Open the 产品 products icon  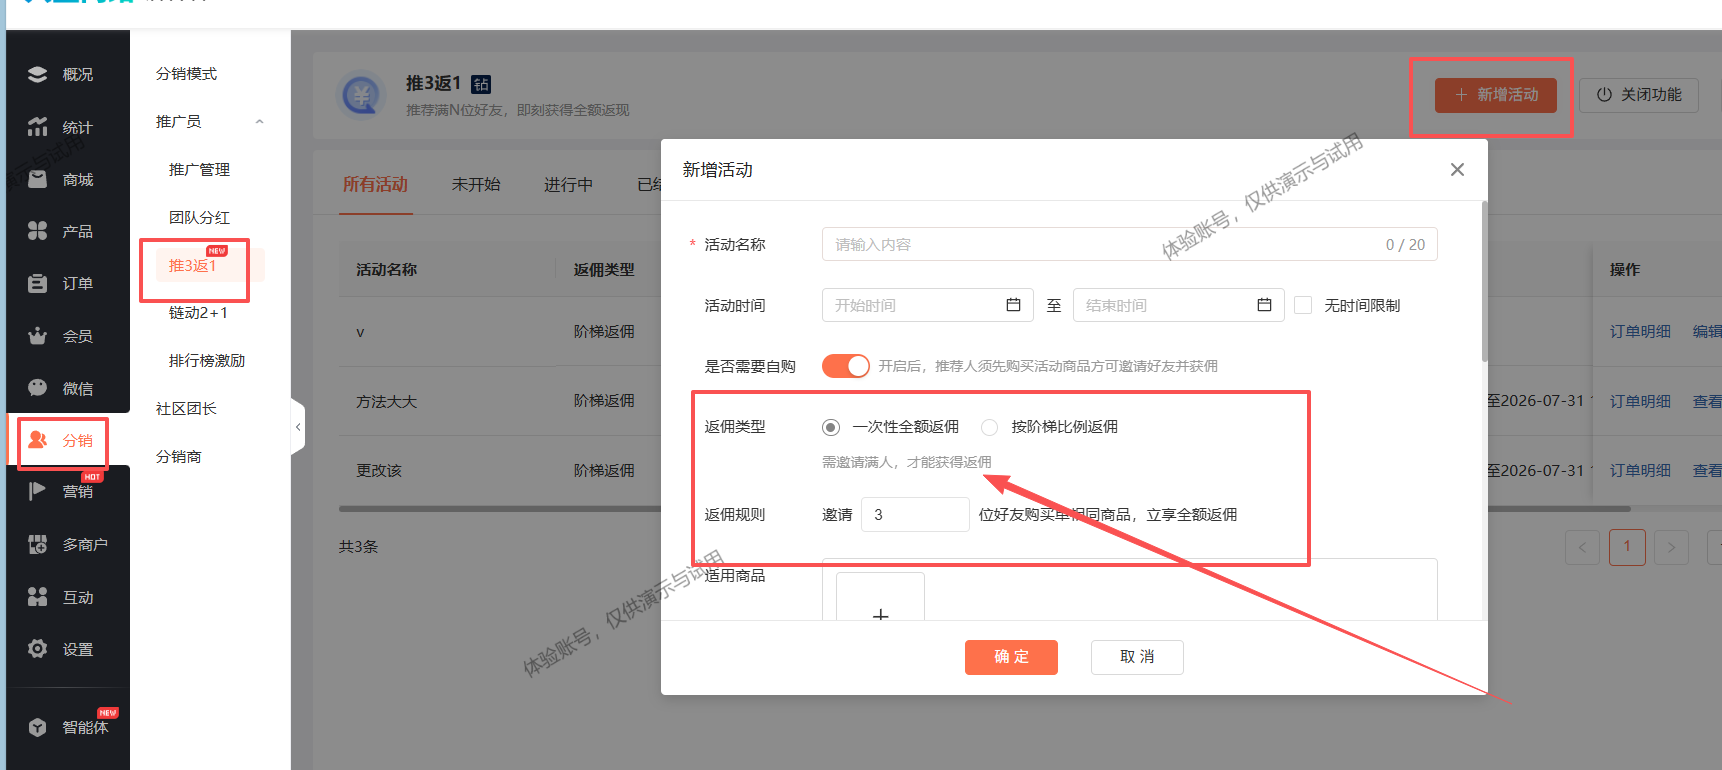click(x=38, y=231)
